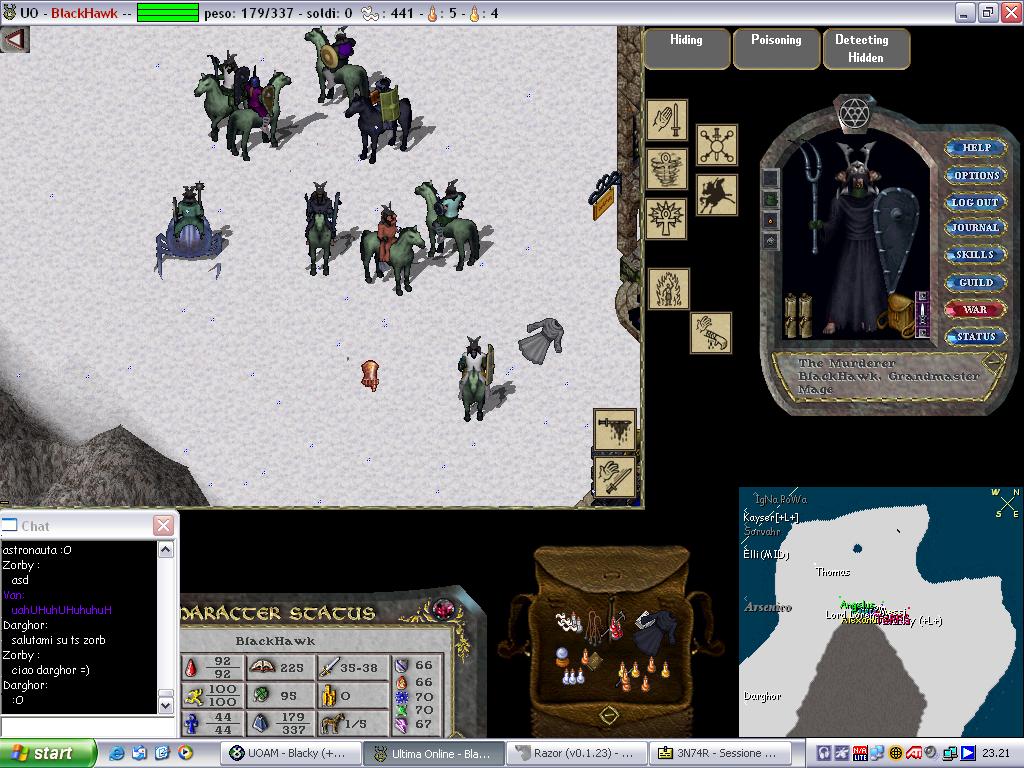
Task: Cast the swirling ankh whirlwind spell icon
Action: pos(667,168)
